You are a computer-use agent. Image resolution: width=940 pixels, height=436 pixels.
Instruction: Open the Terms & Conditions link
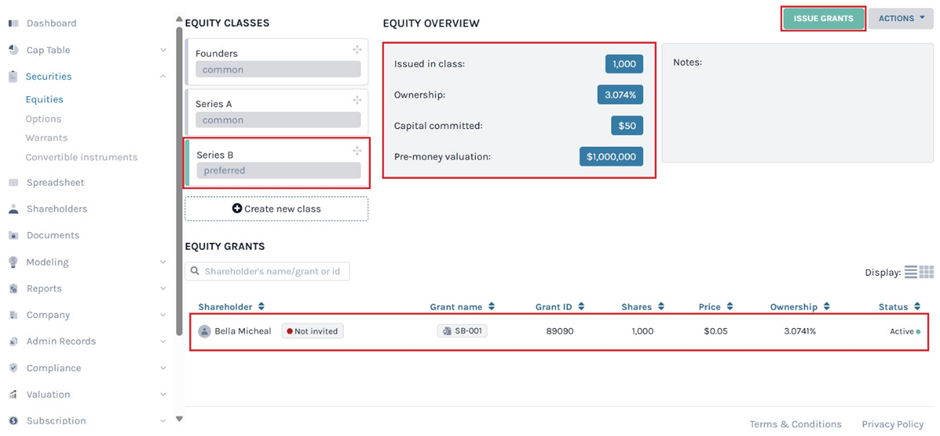pos(796,424)
